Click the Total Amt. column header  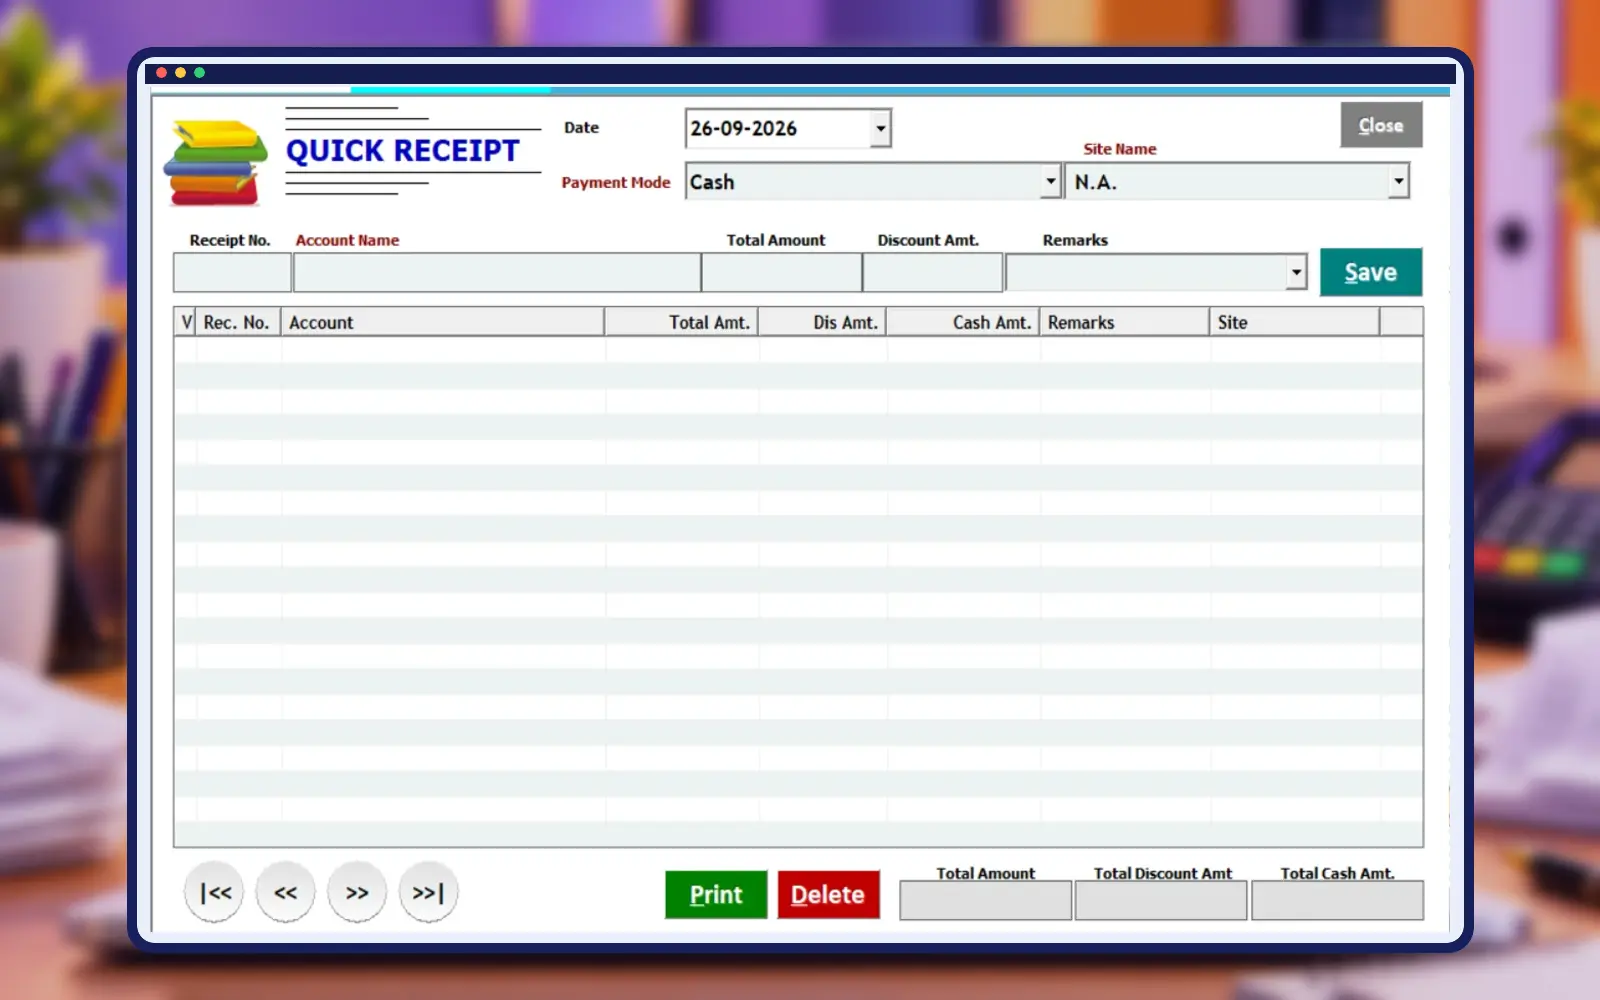tap(681, 322)
